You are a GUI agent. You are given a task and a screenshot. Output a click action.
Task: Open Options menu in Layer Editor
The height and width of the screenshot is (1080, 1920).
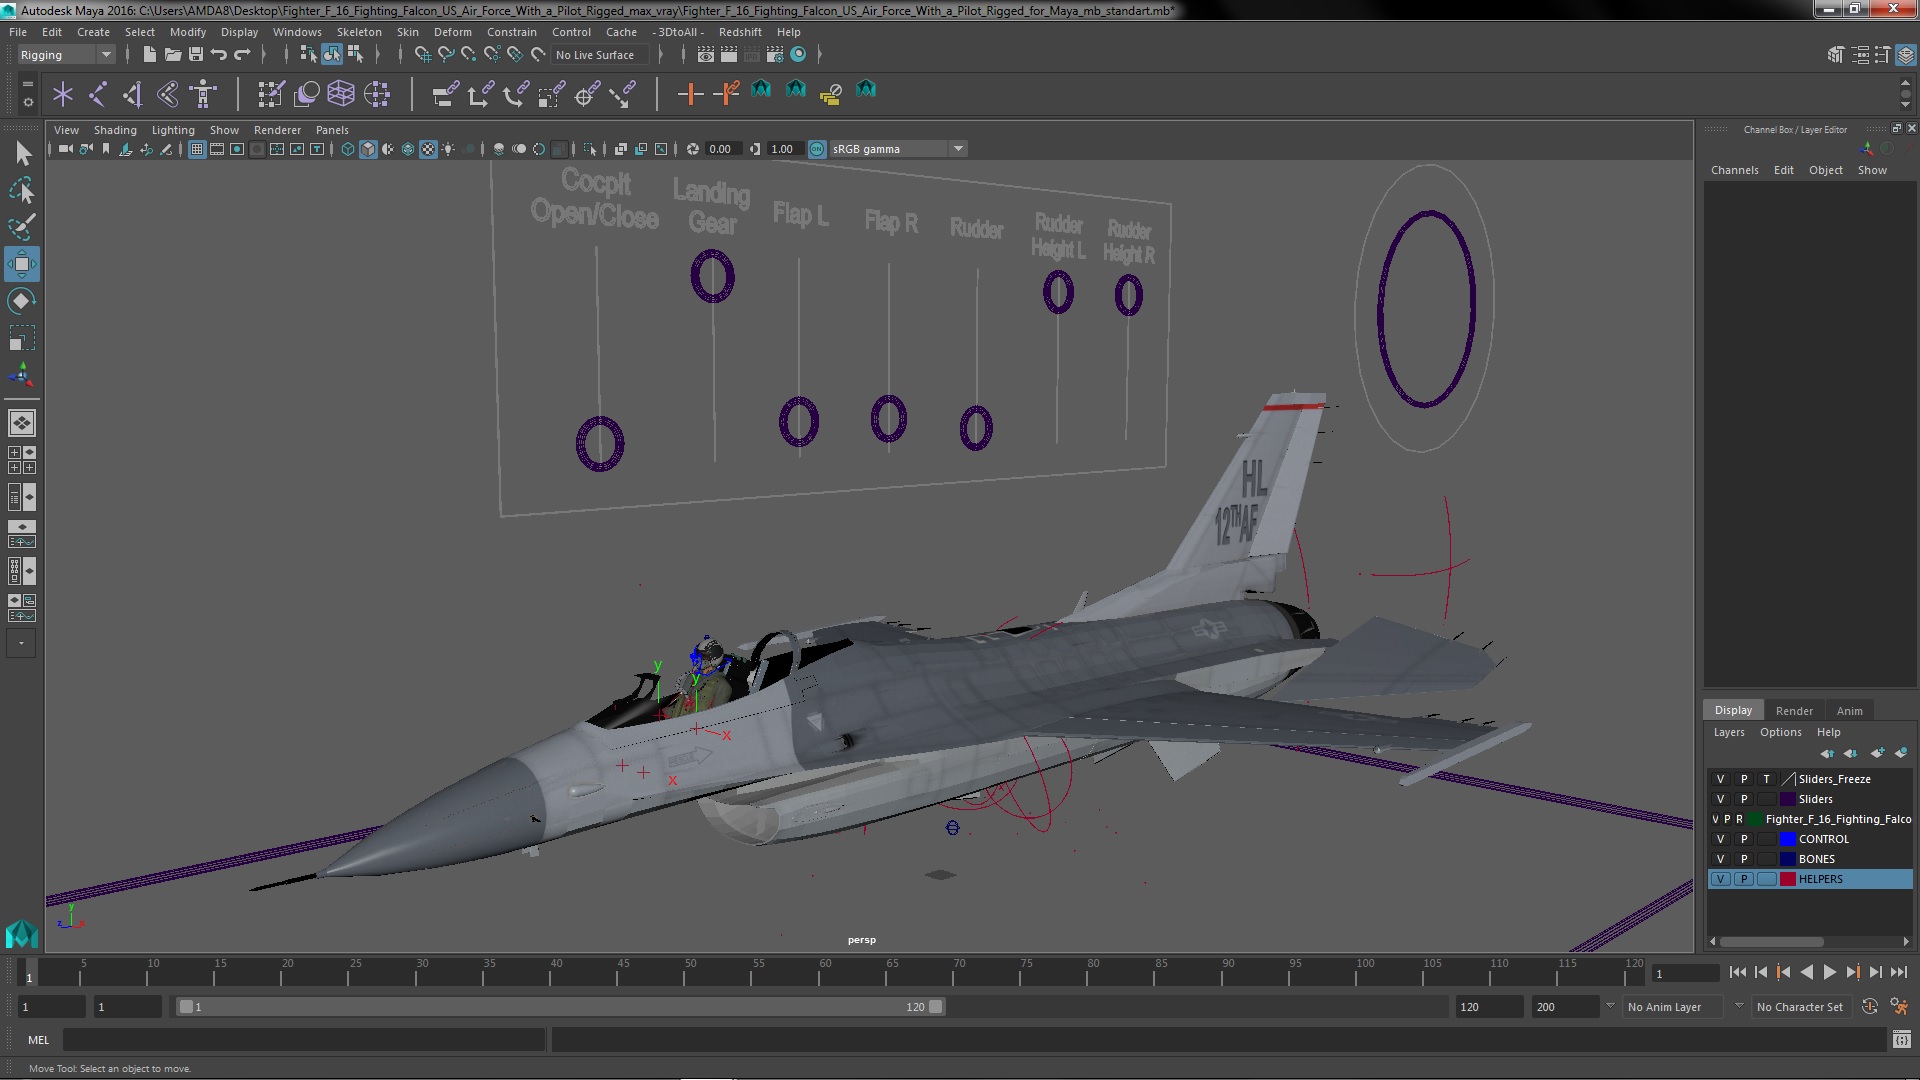[x=1780, y=732]
